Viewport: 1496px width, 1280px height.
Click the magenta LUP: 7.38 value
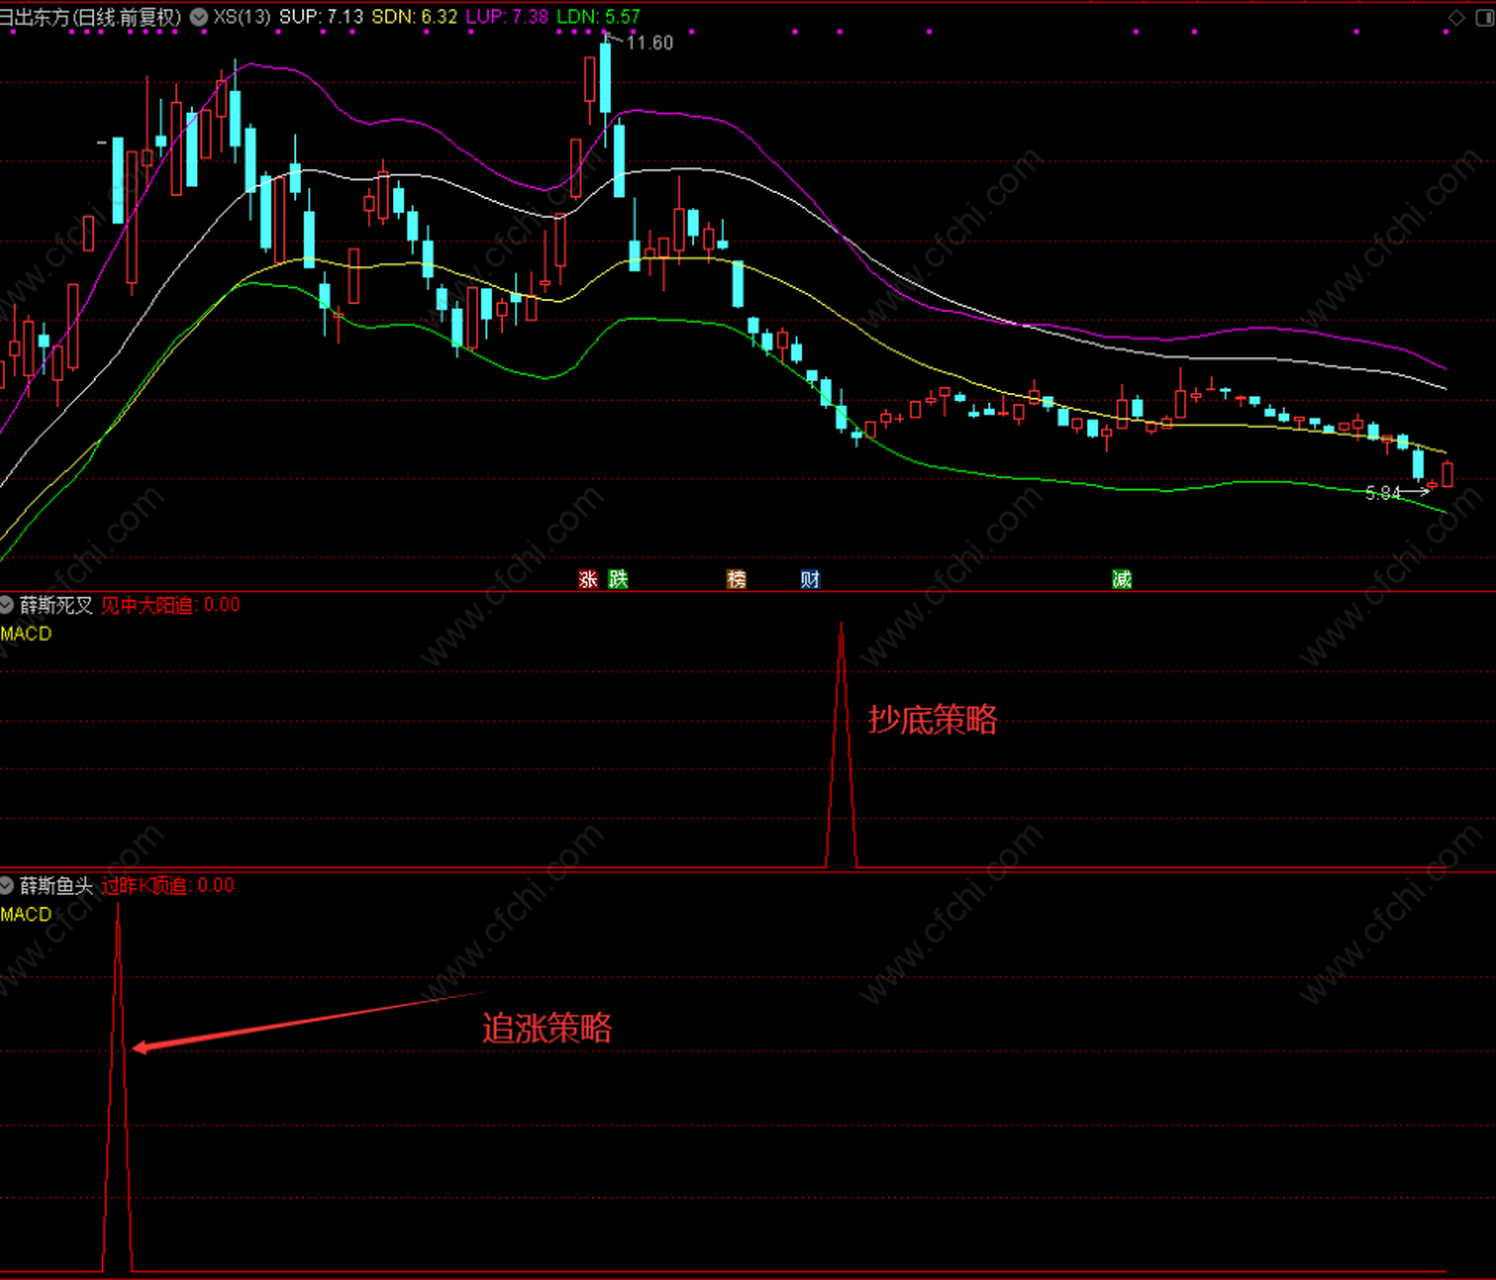[507, 17]
